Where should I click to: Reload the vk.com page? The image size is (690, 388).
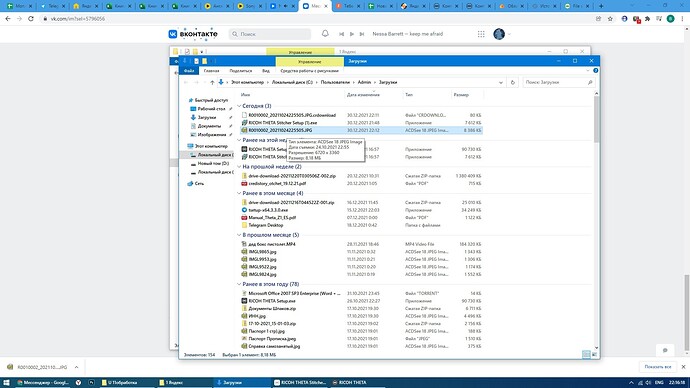click(31, 18)
